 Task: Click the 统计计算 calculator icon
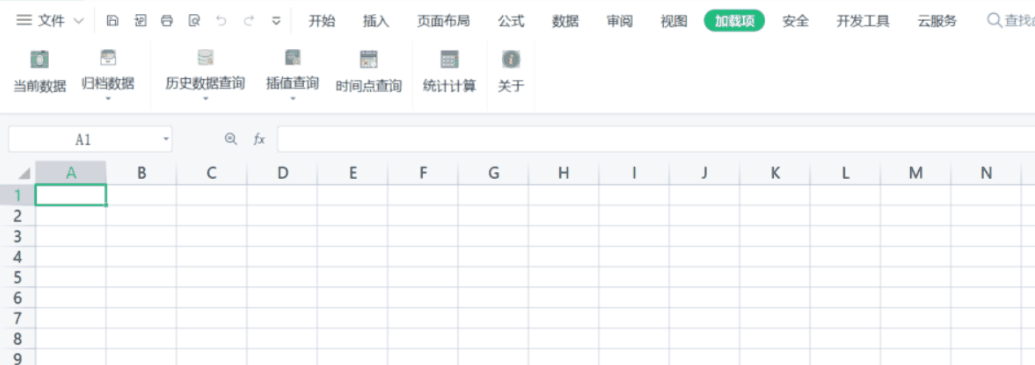450,59
